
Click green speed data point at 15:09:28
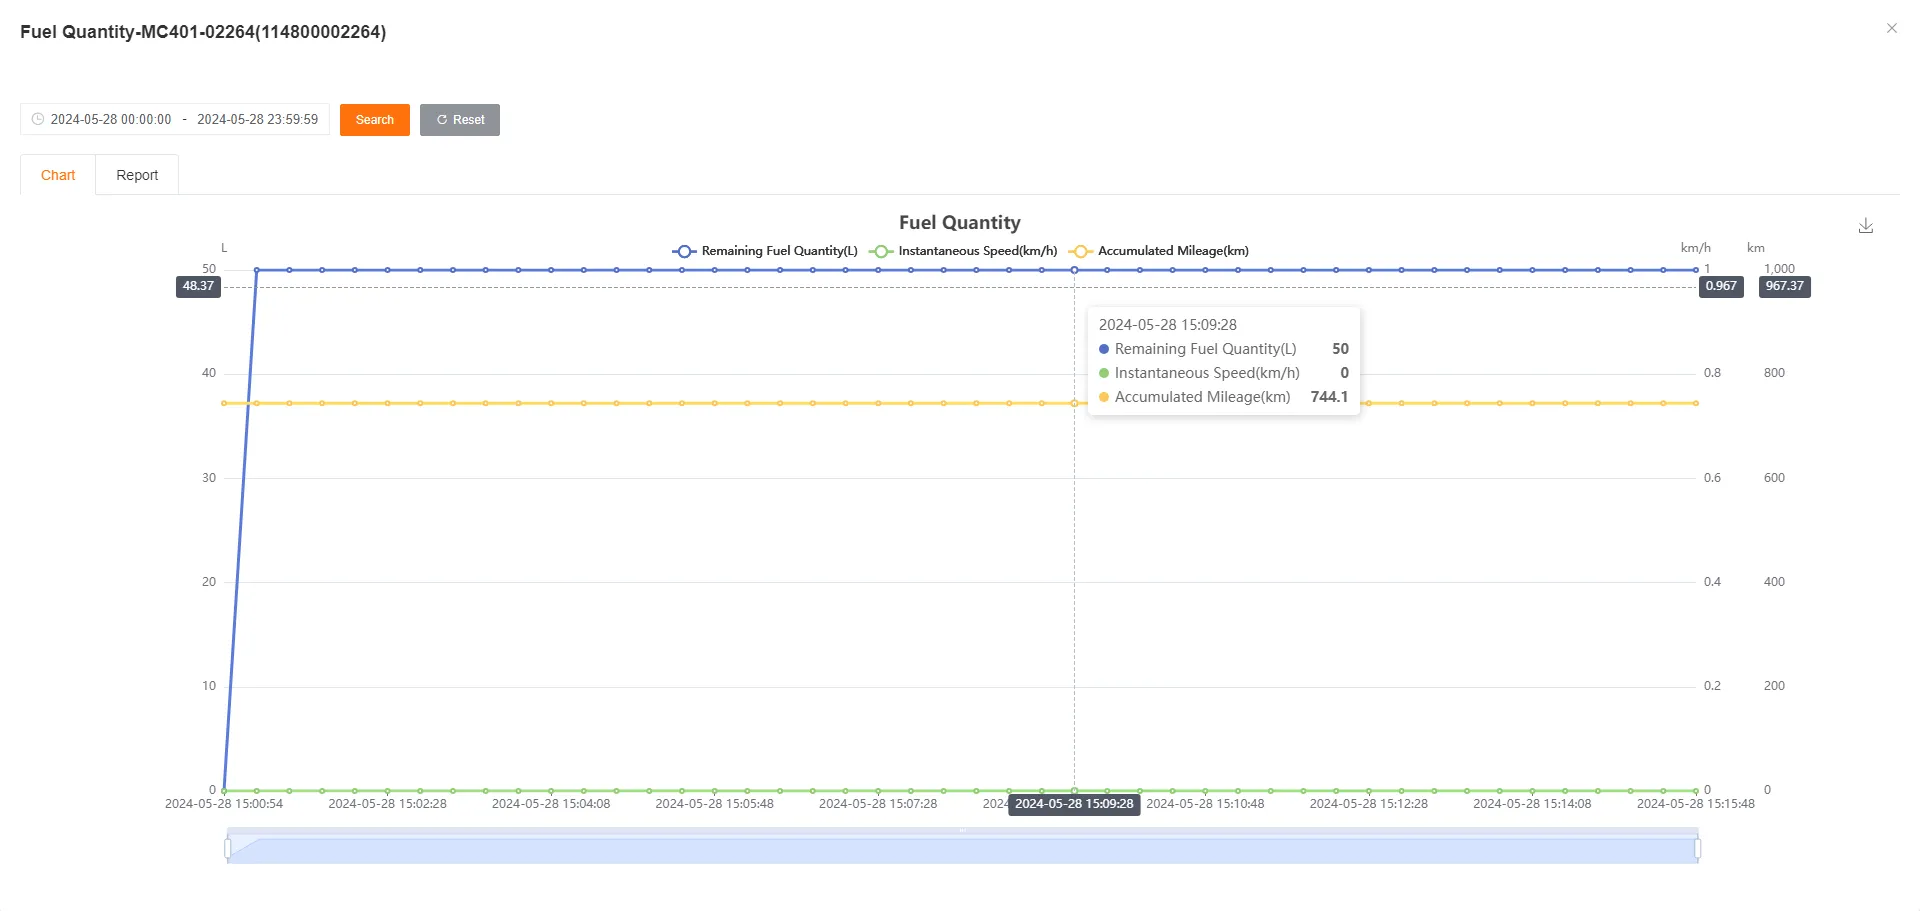pos(1074,790)
